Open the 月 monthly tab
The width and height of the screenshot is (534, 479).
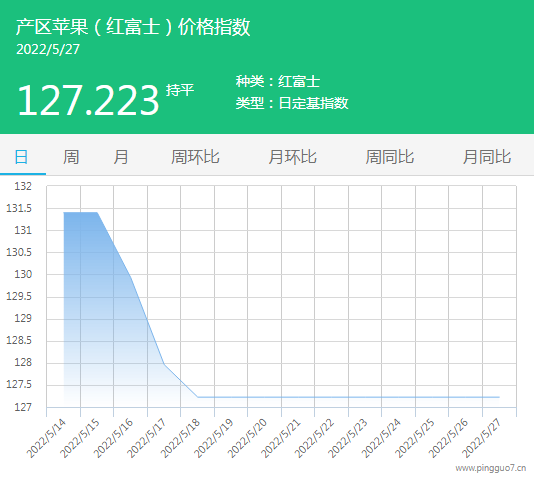[121, 157]
